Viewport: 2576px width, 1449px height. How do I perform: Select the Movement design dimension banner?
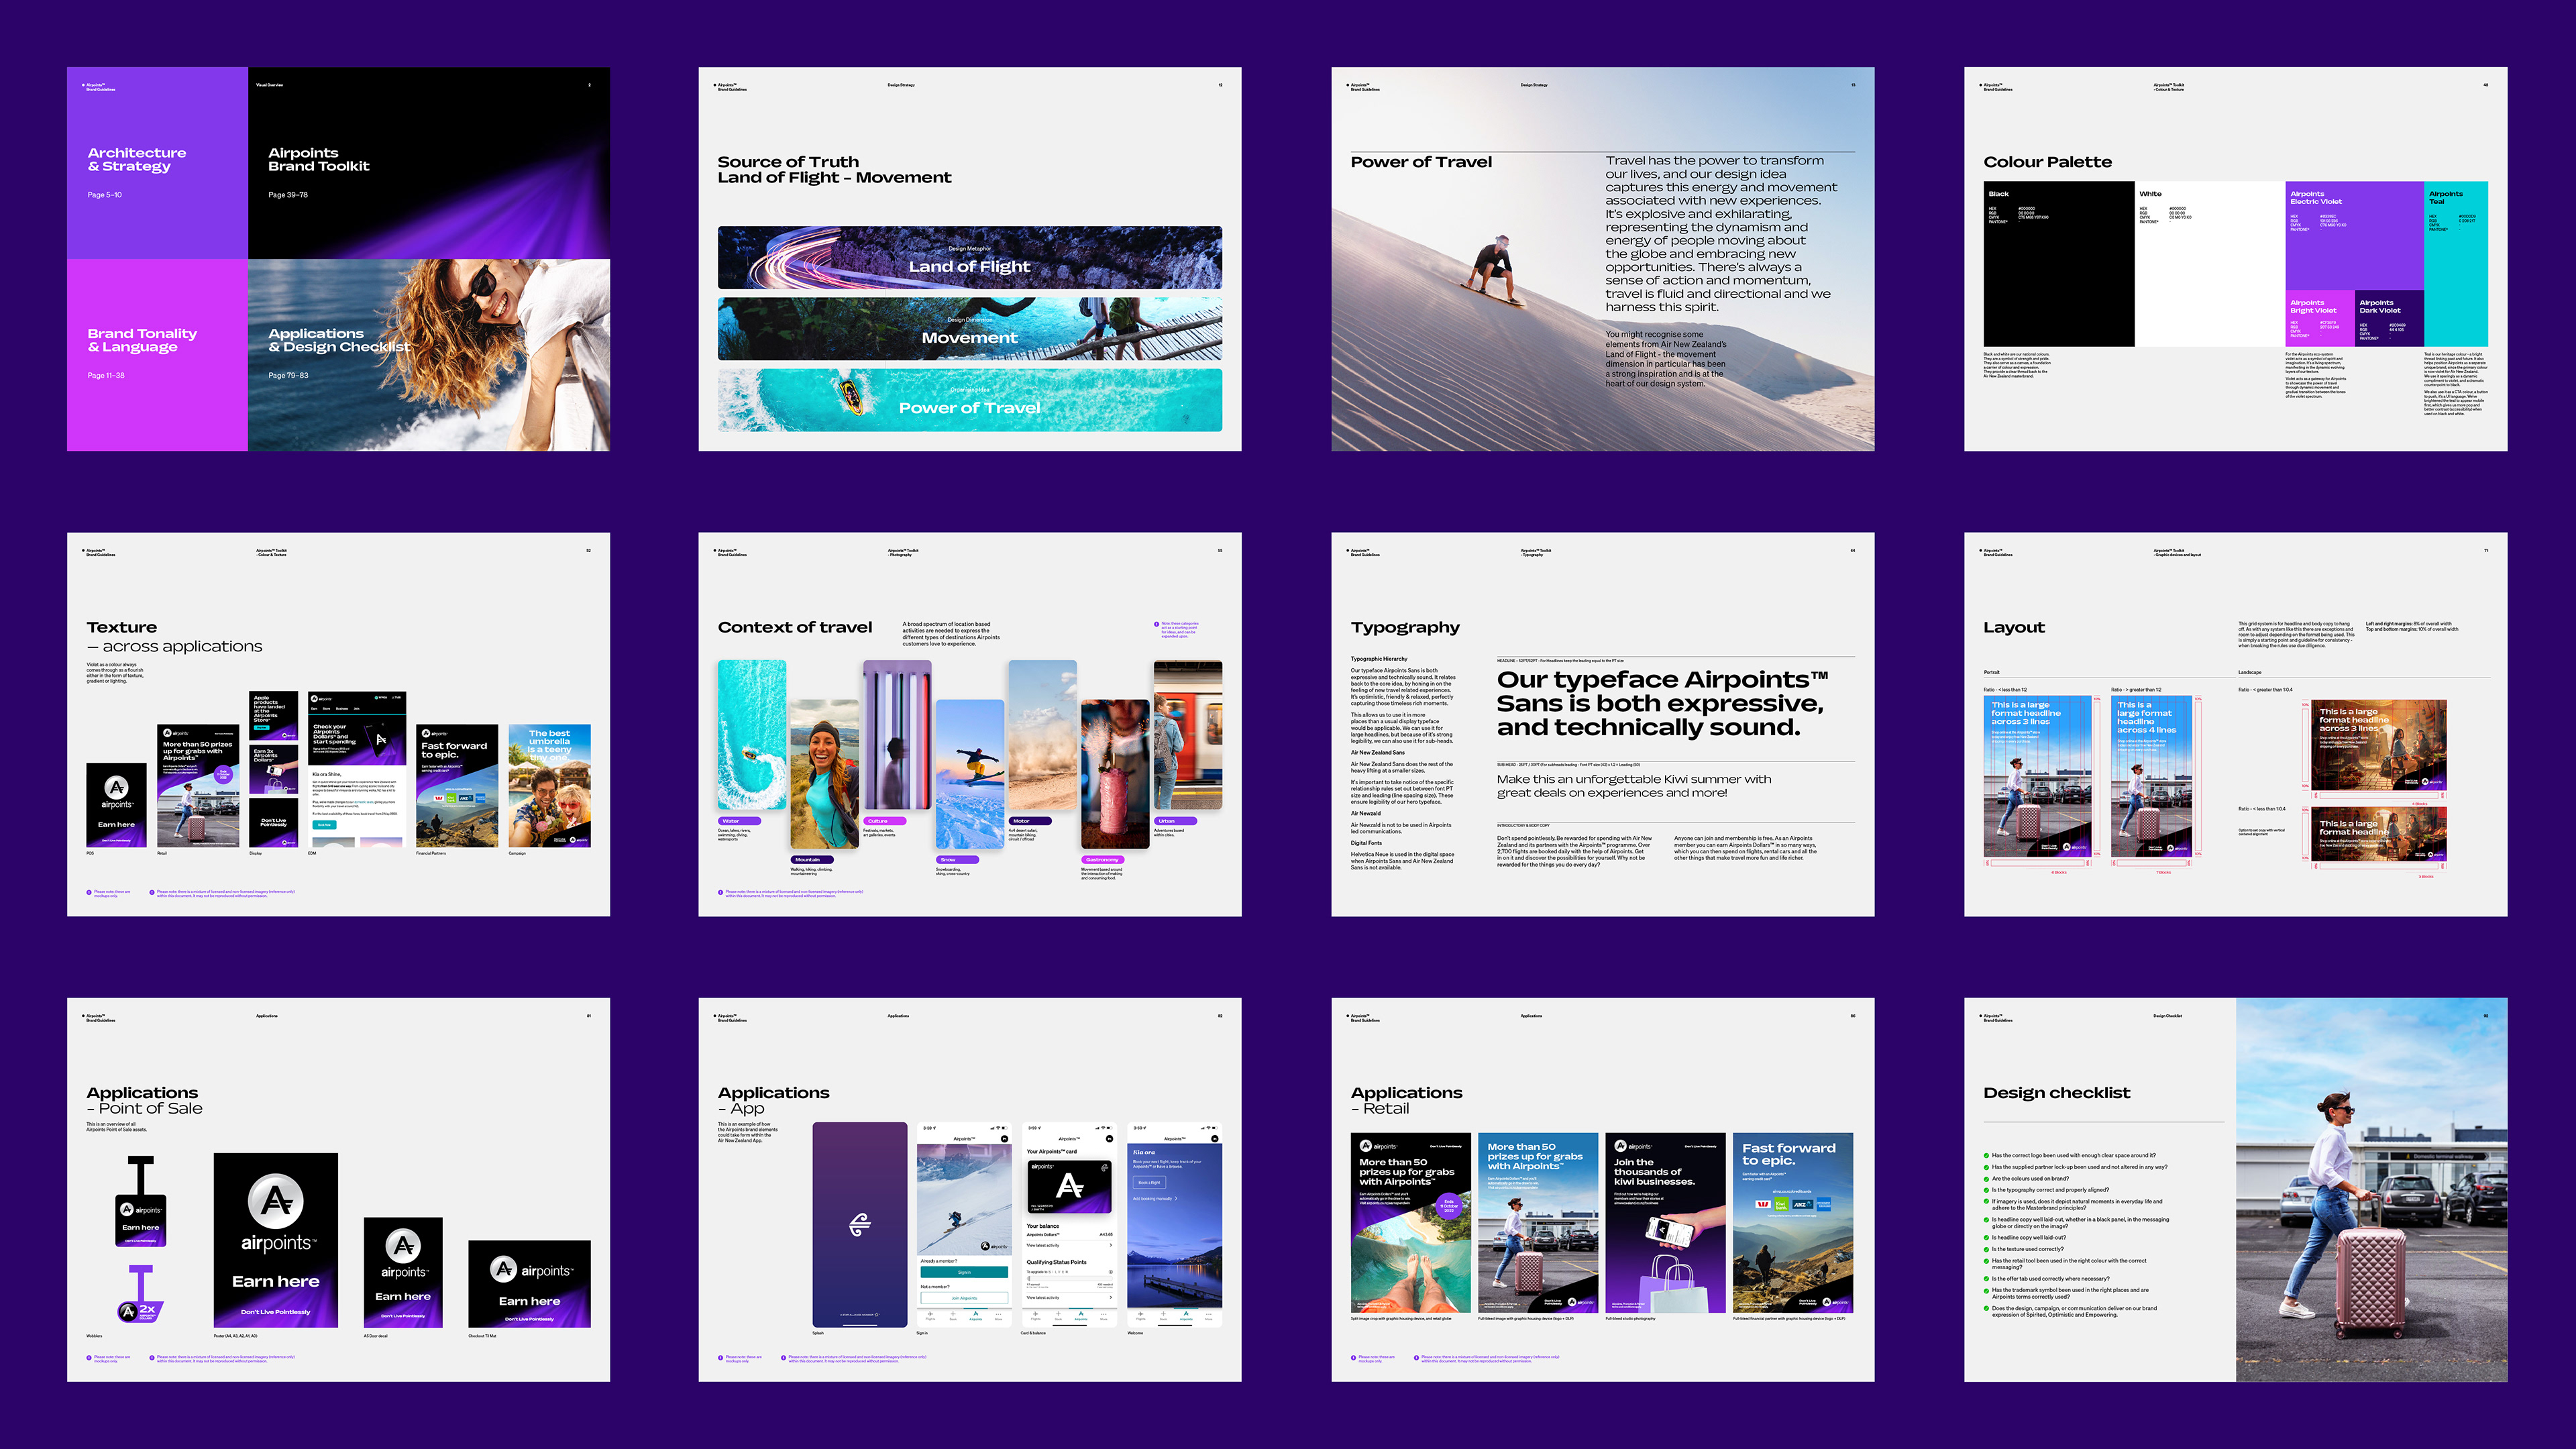[969, 329]
